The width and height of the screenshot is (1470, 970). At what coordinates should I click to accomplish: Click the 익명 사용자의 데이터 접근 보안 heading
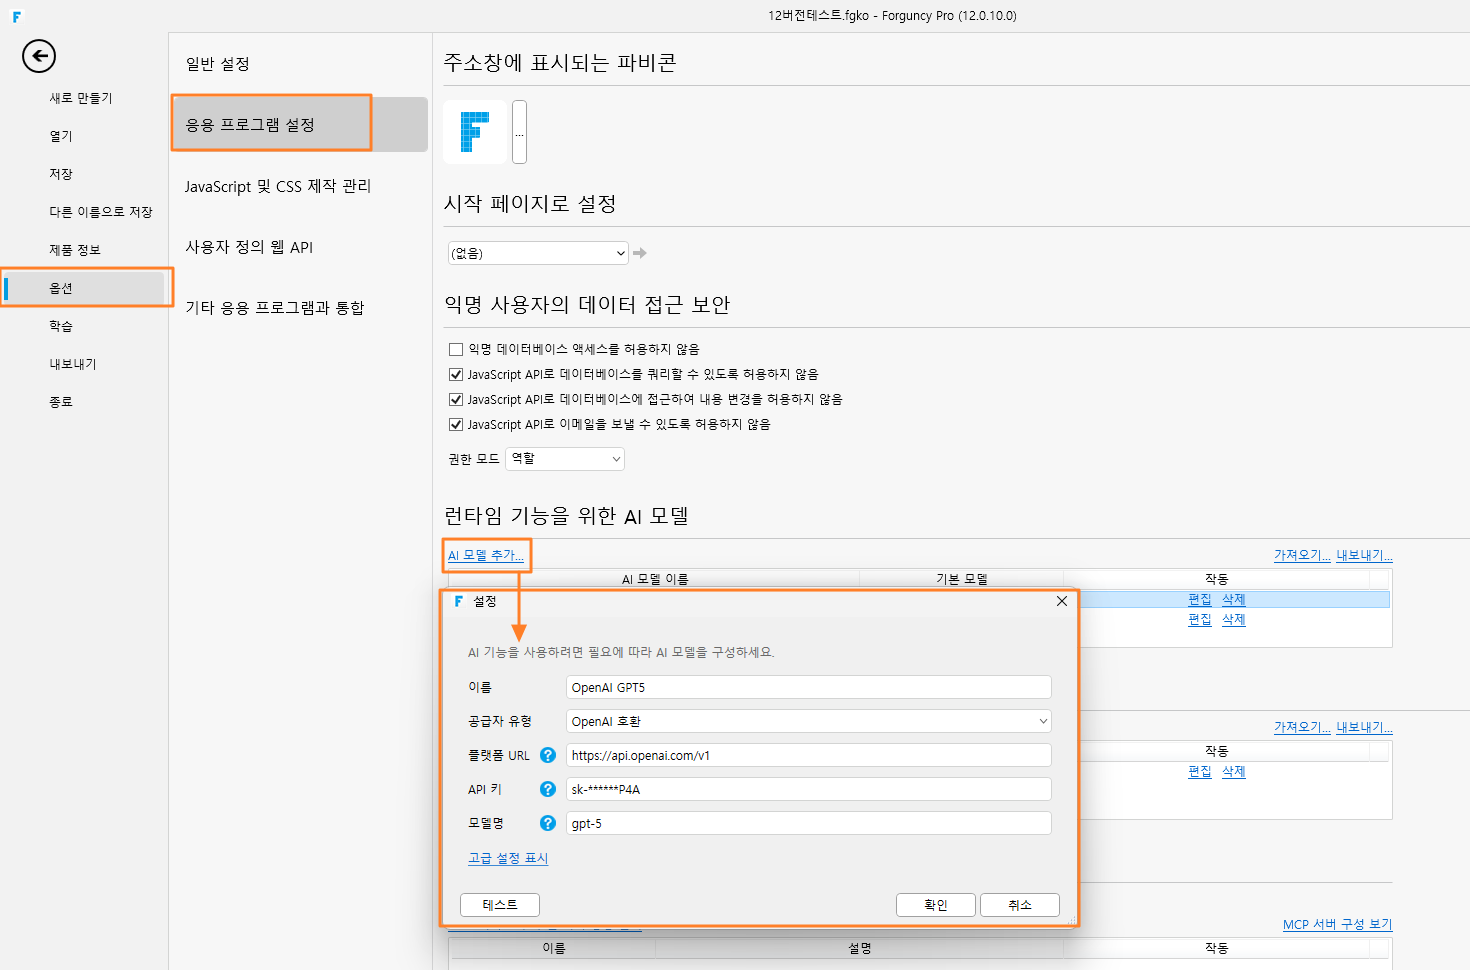pyautogui.click(x=587, y=305)
